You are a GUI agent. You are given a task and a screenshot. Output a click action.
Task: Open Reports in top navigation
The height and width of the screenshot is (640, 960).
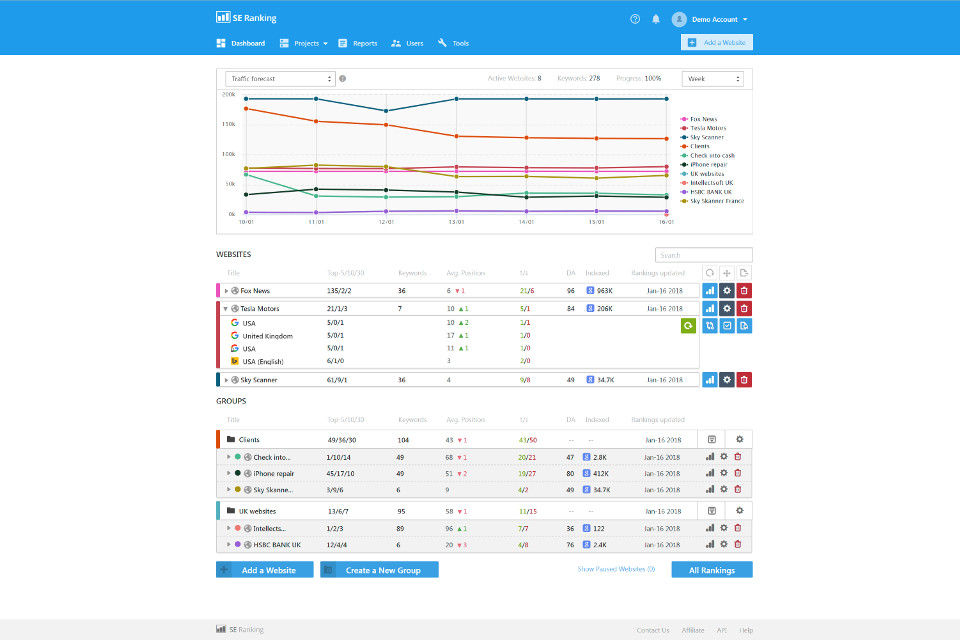pyautogui.click(x=358, y=43)
